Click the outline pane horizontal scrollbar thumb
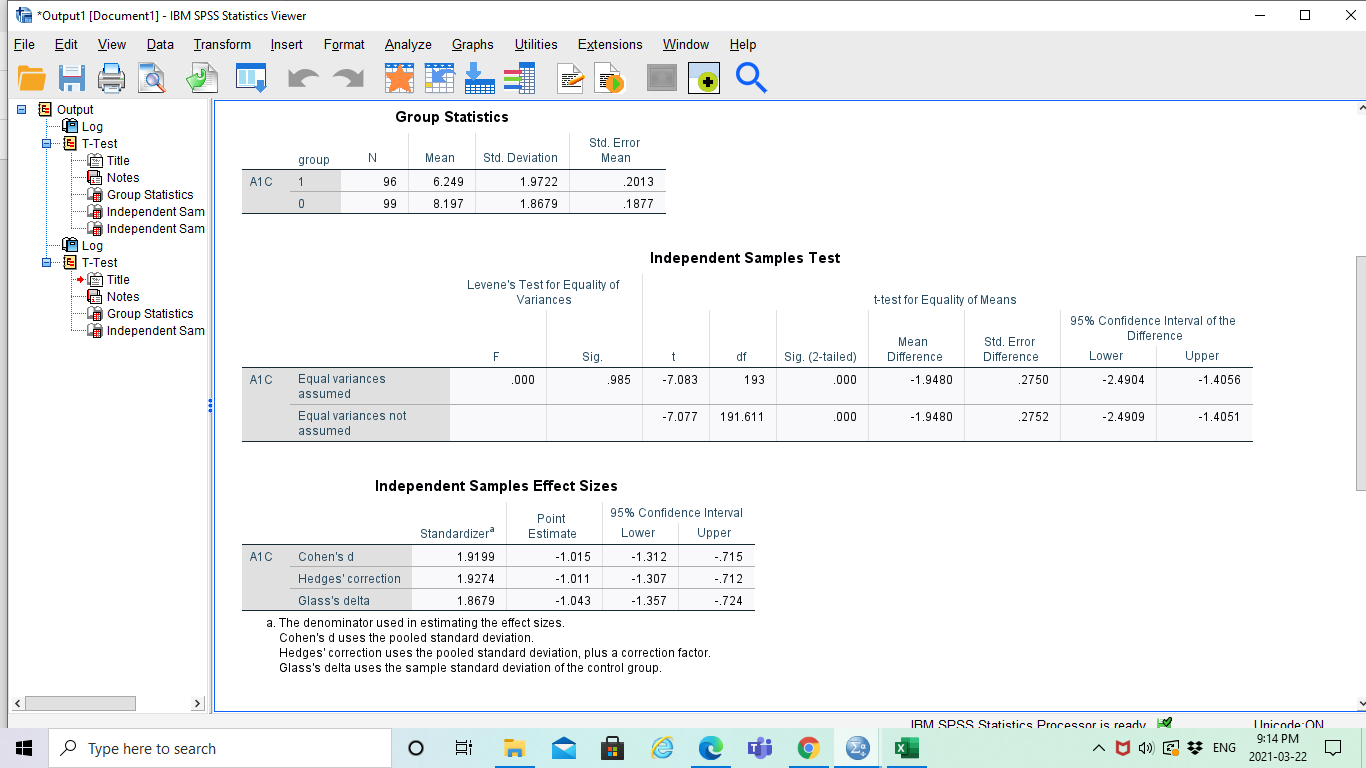Image resolution: width=1366 pixels, height=768 pixels. pyautogui.click(x=80, y=703)
